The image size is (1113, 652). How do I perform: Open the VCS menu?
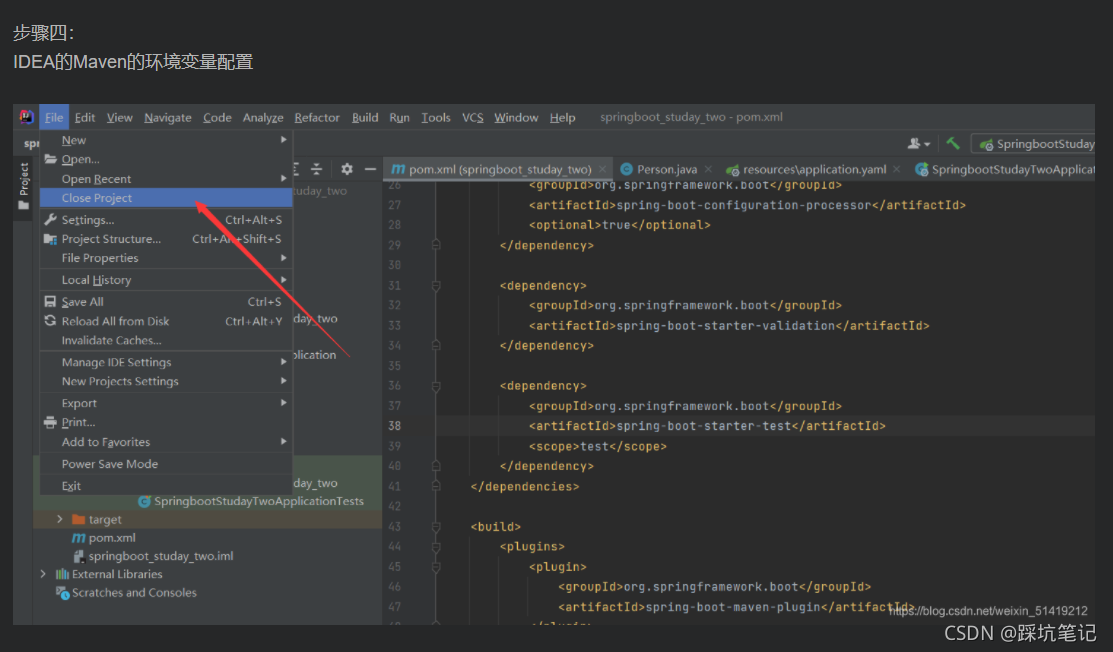click(x=472, y=118)
